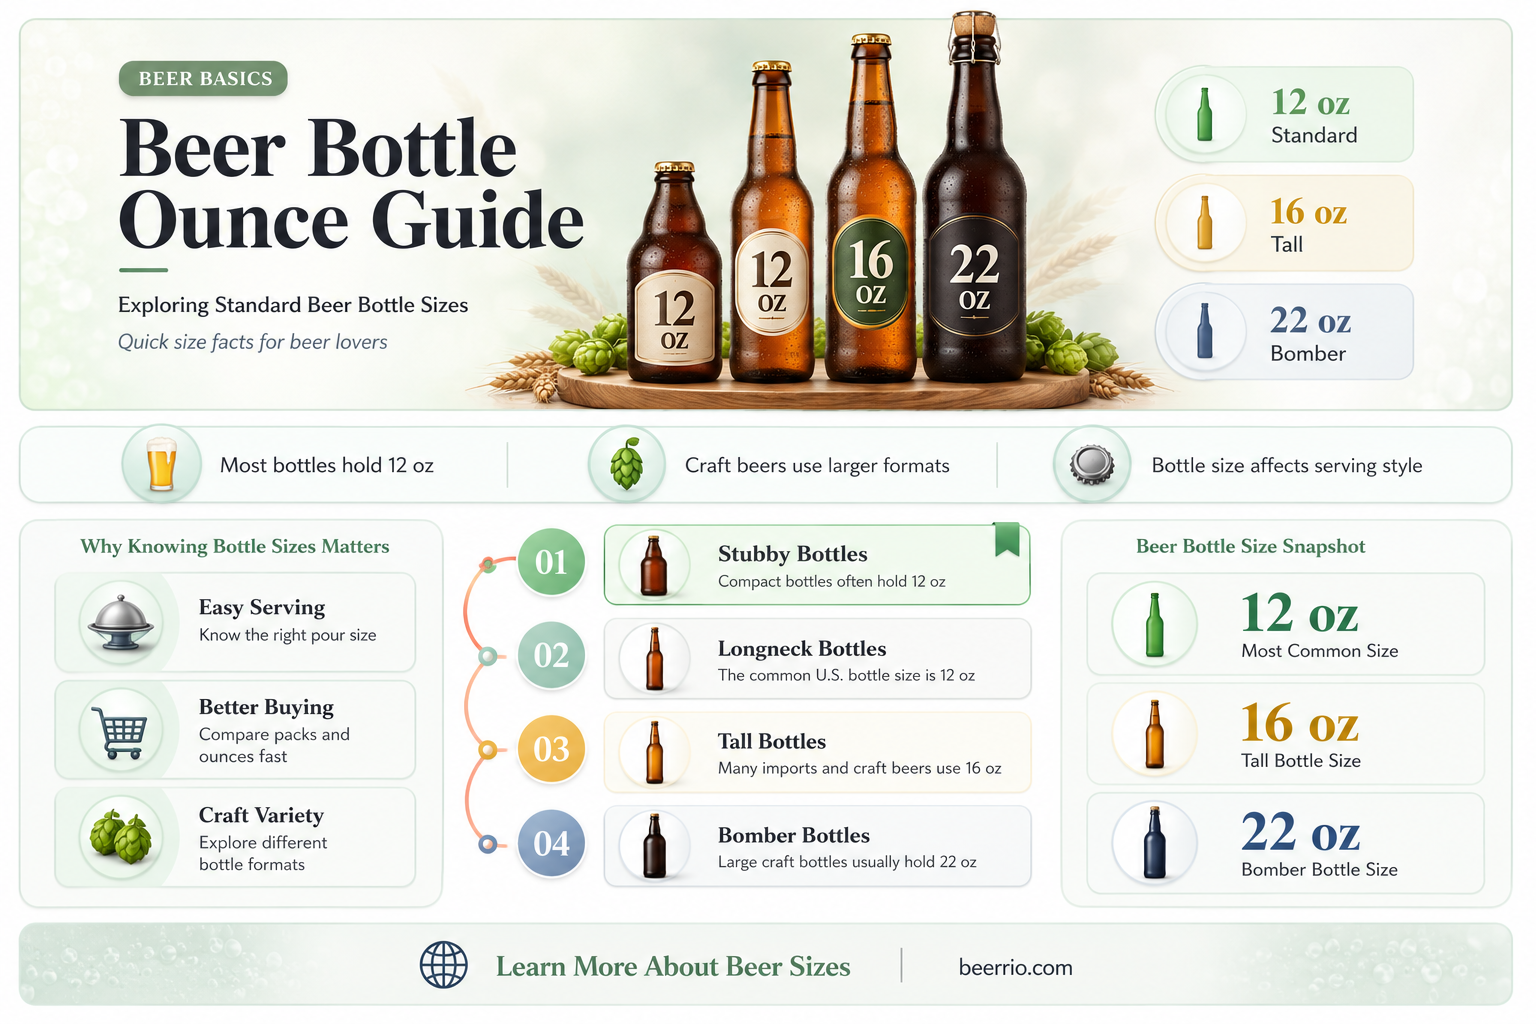Click the serving cloche icon in Easy Serving
Viewport: 1536px width, 1024px height.
(121, 622)
